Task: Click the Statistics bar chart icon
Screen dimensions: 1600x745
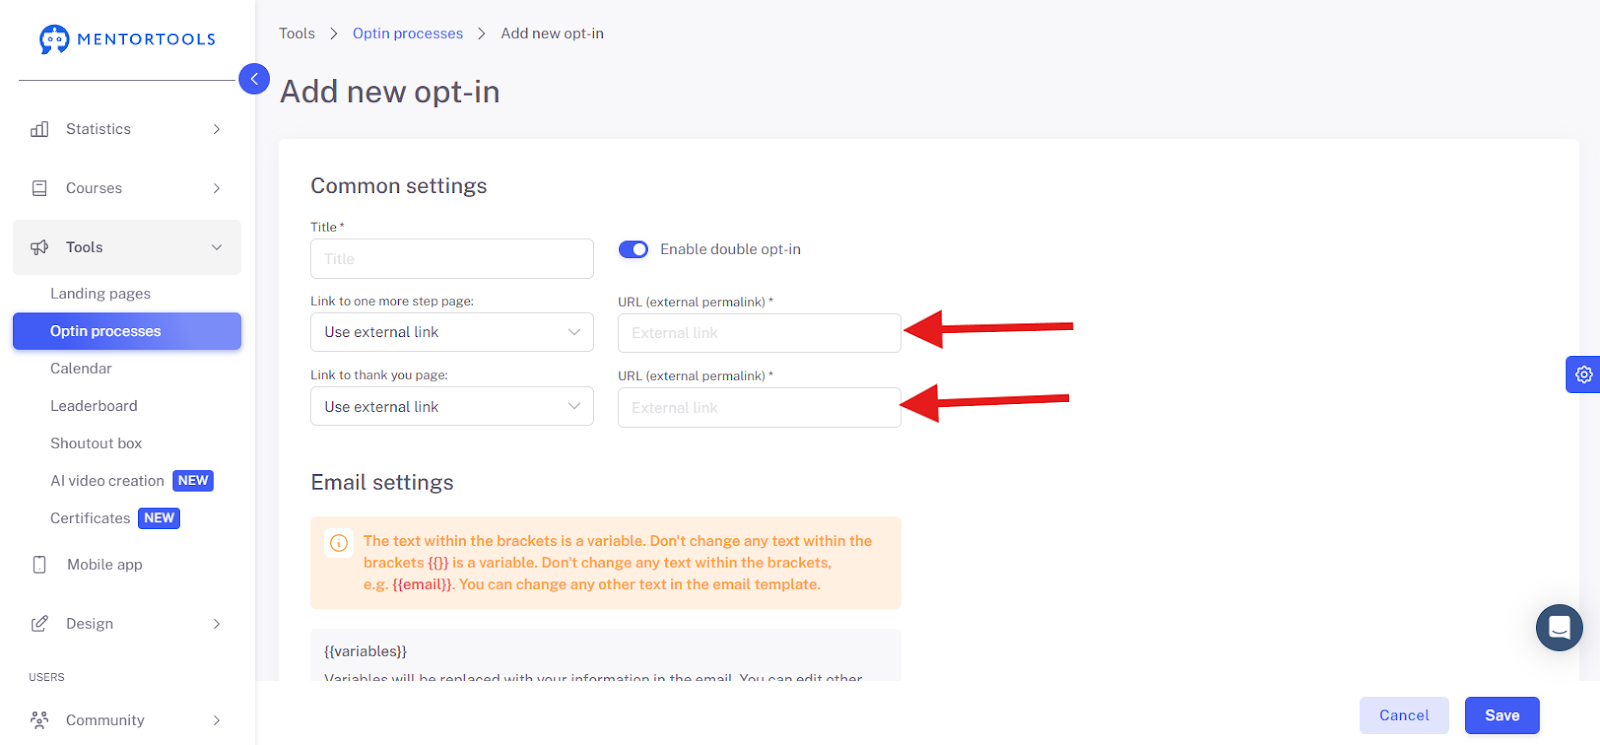Action: pos(40,129)
